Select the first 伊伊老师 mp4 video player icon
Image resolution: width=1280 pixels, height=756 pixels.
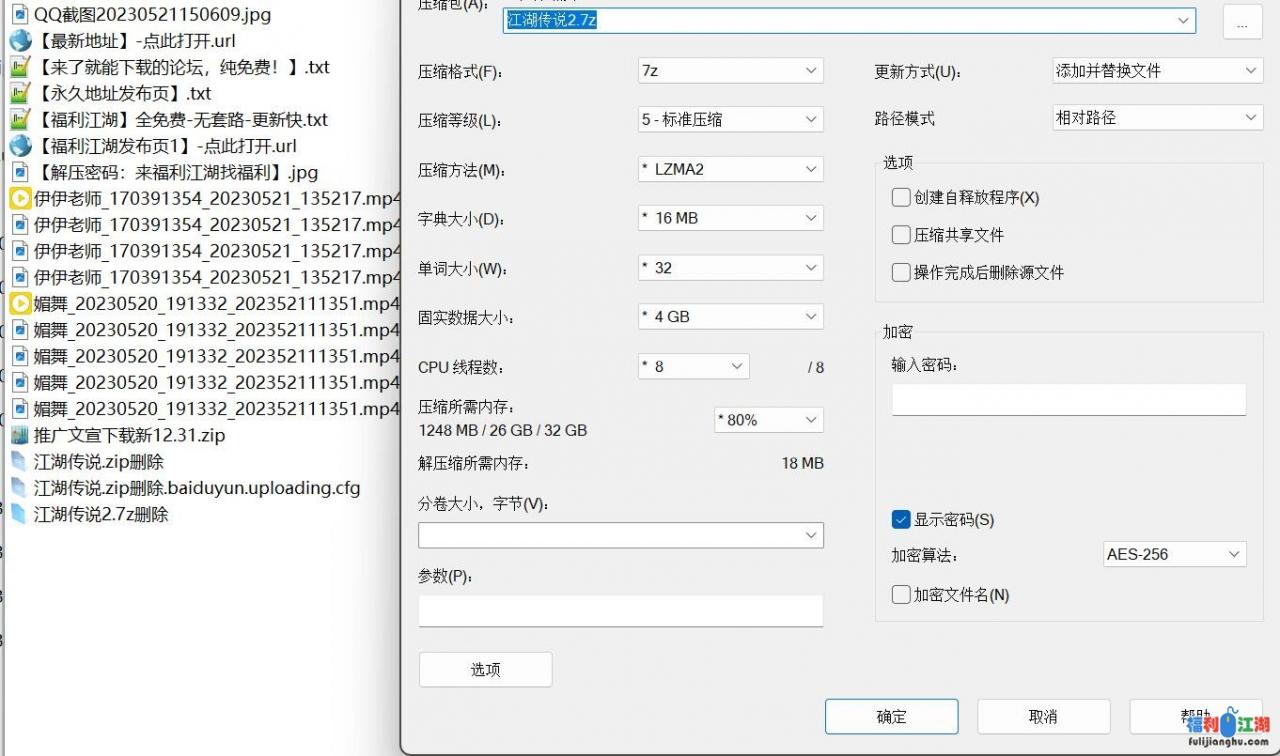click(18, 198)
